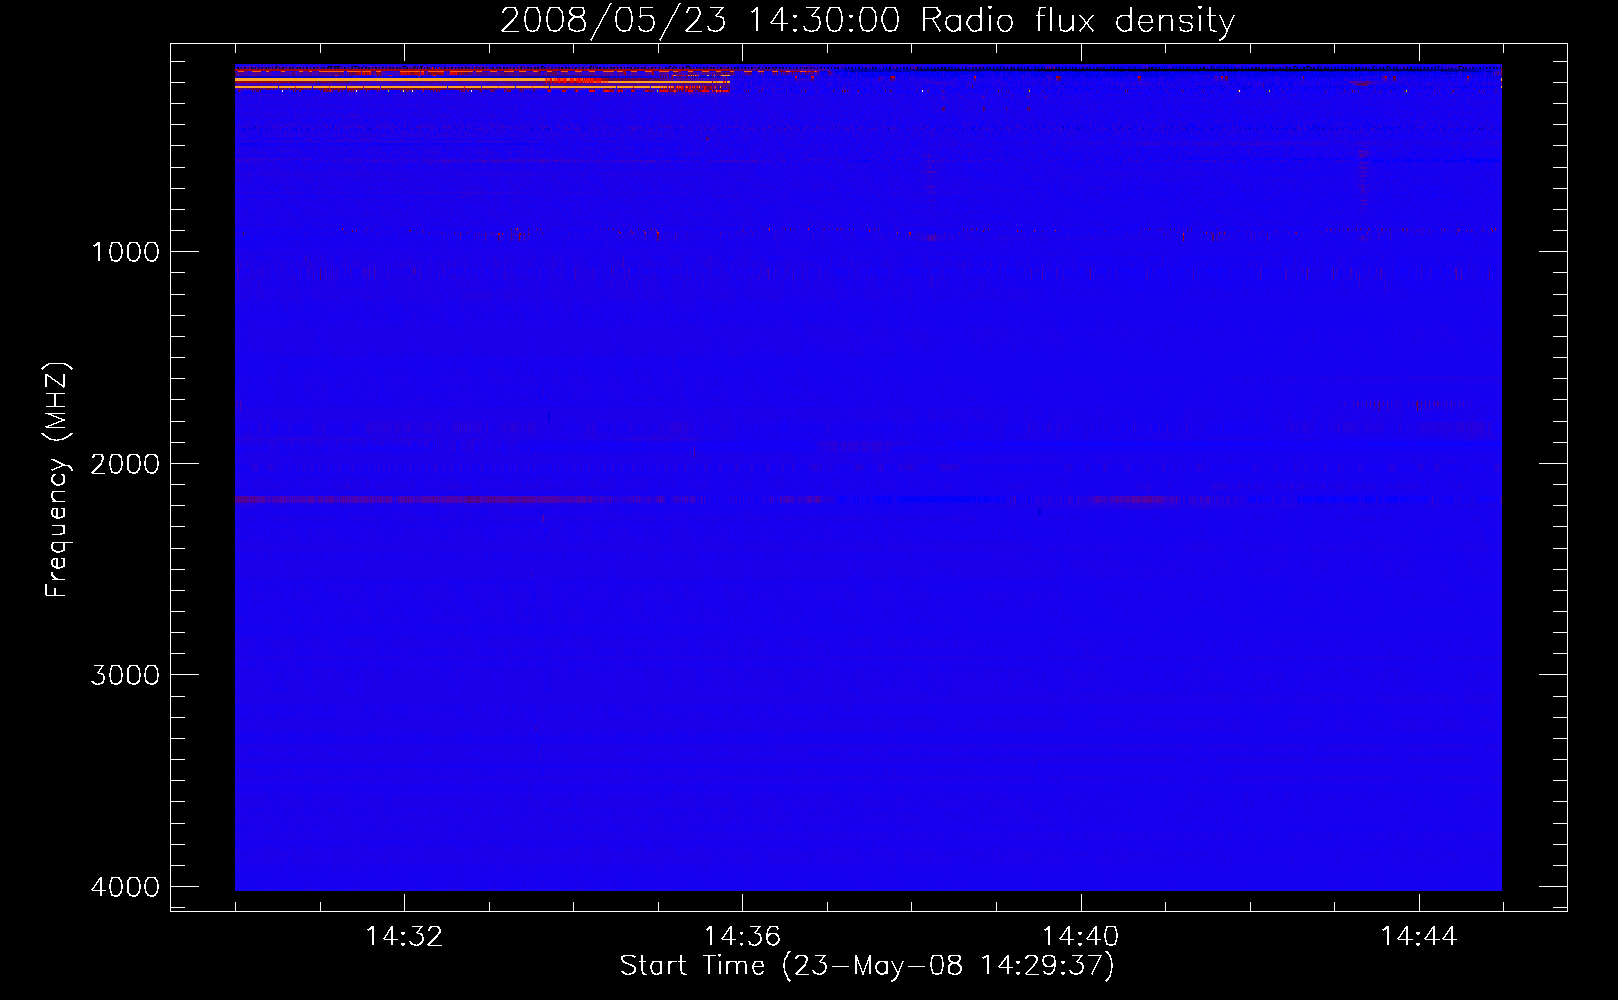Click the 'Start Time (23-May-08 14:29:37)' axis label
The height and width of the screenshot is (1000, 1618).
pyautogui.click(x=867, y=966)
